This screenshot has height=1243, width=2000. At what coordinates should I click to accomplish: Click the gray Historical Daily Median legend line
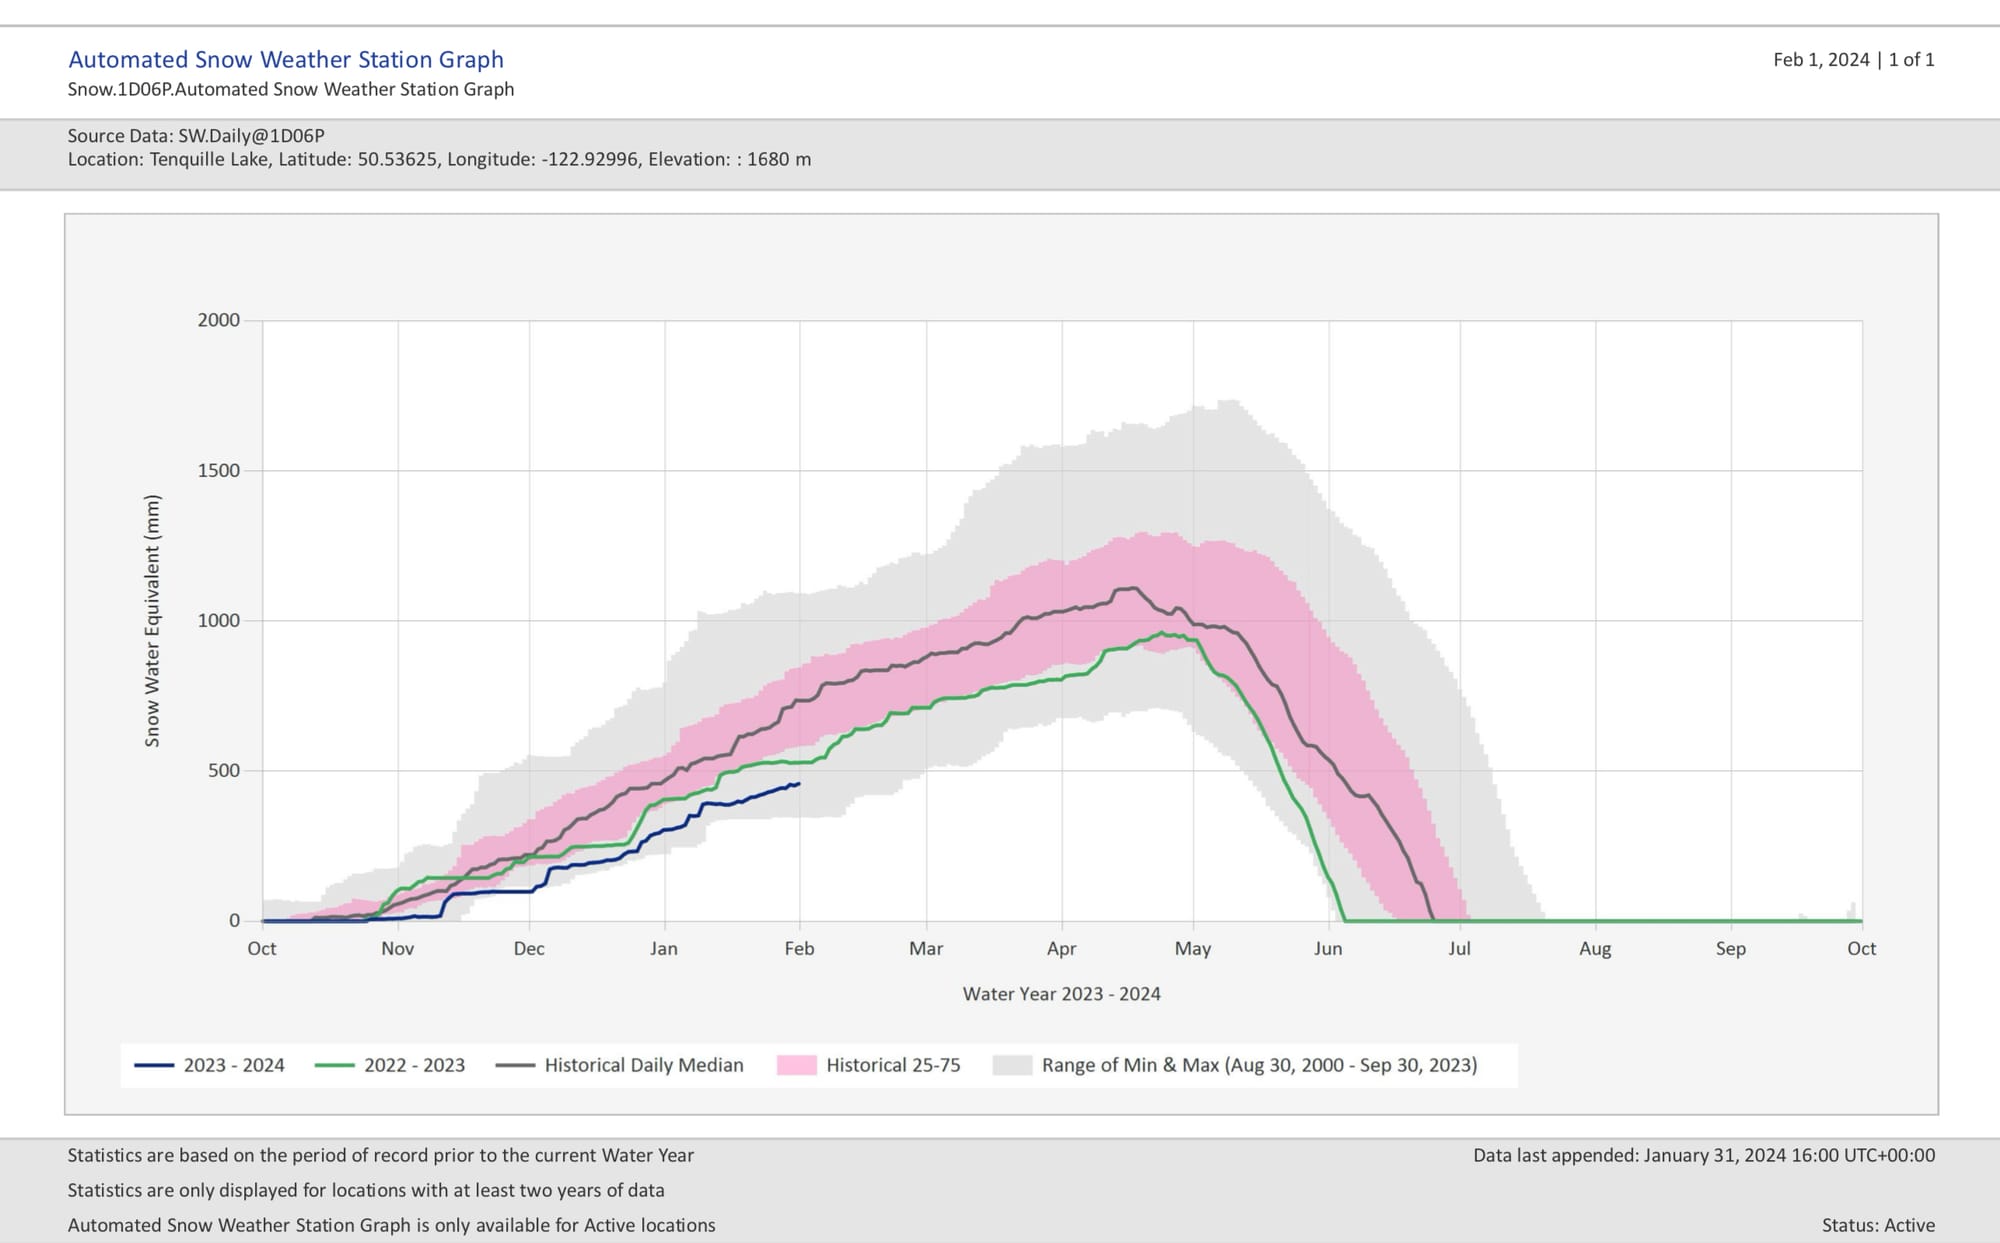(x=515, y=1066)
